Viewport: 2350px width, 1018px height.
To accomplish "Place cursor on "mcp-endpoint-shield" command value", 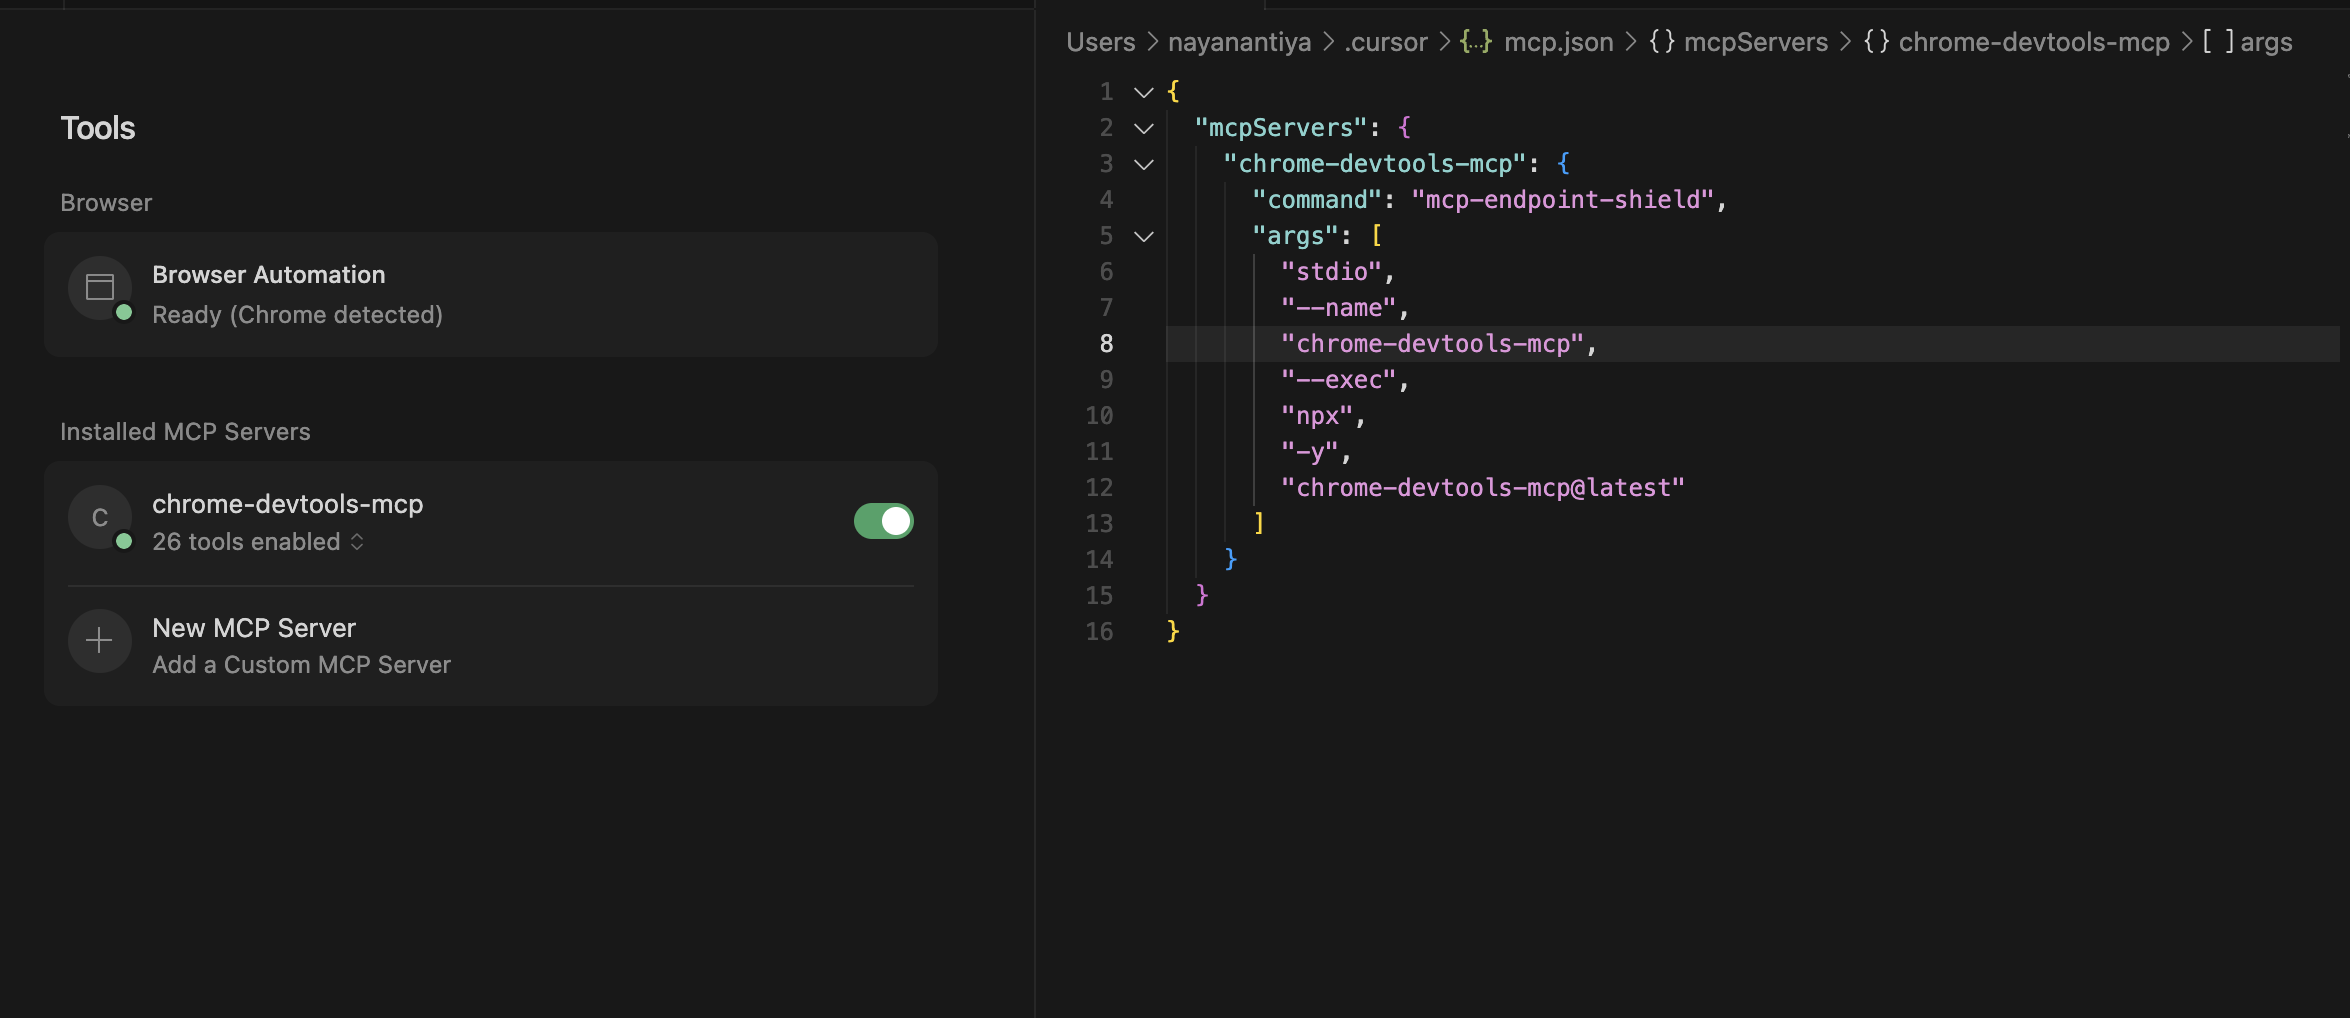I will (1562, 200).
